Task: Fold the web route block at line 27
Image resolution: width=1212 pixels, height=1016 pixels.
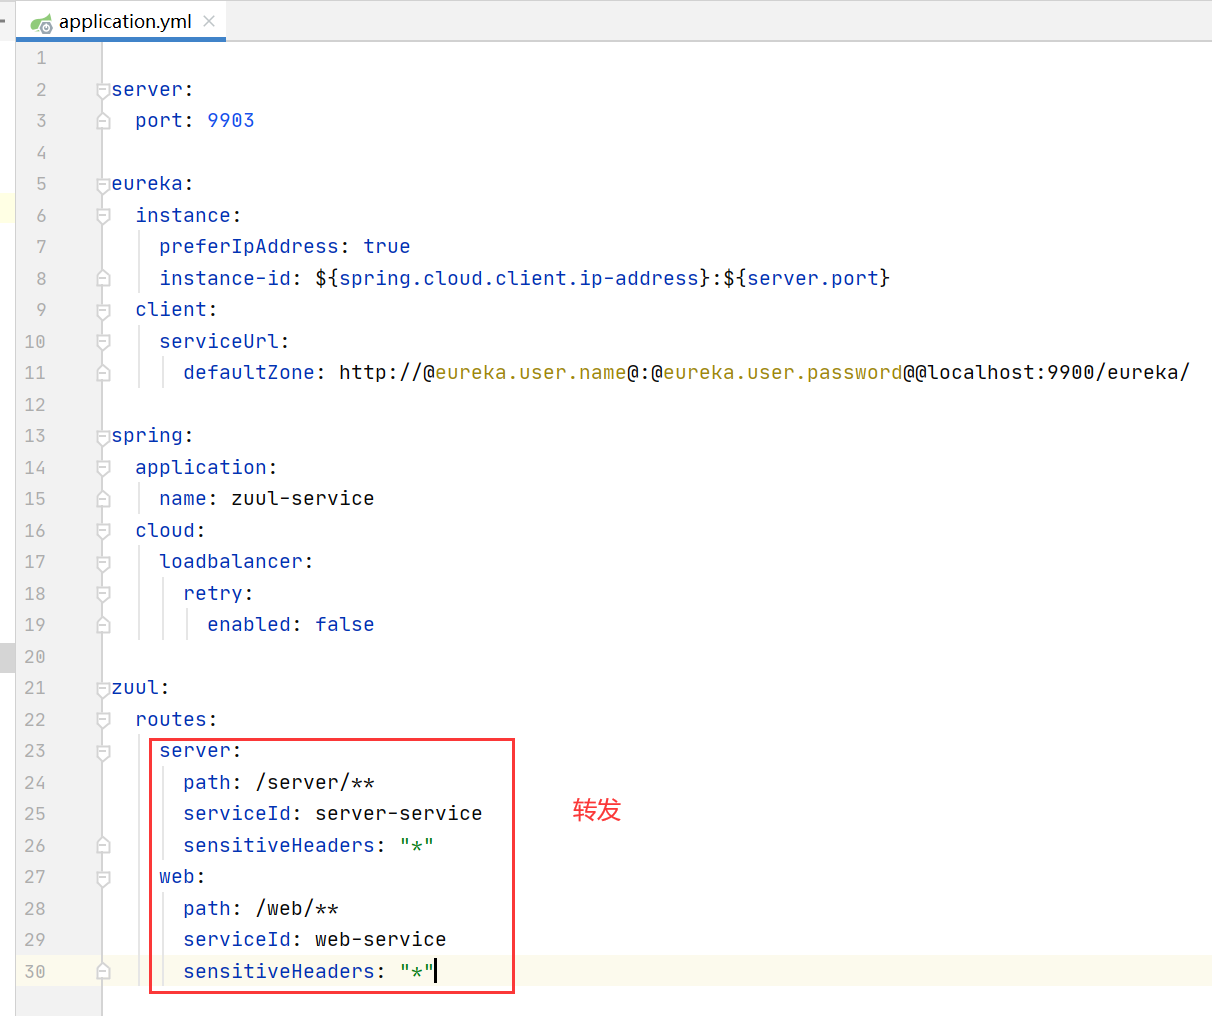Action: [x=103, y=877]
